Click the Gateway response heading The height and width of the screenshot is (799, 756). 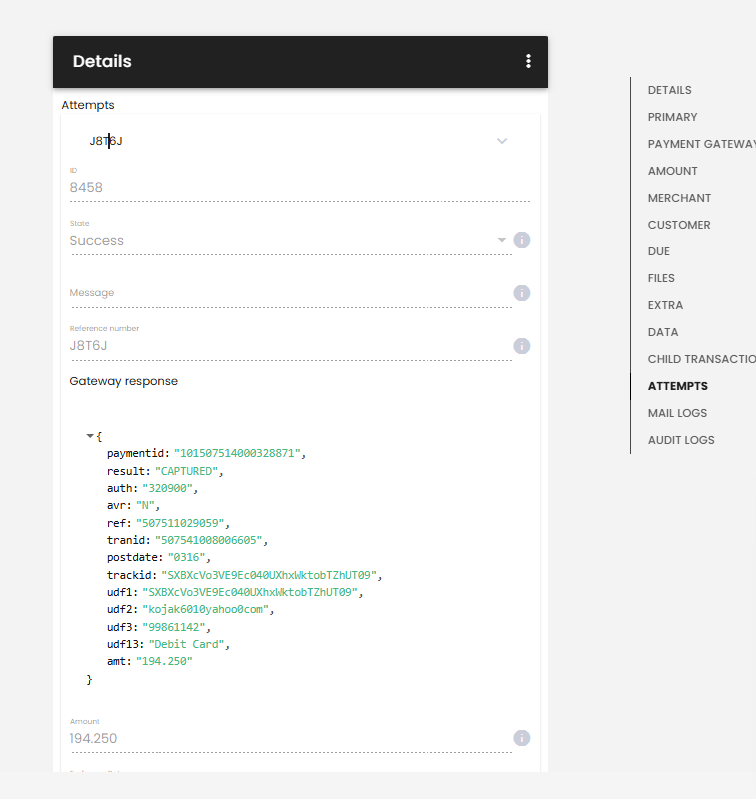(x=124, y=381)
